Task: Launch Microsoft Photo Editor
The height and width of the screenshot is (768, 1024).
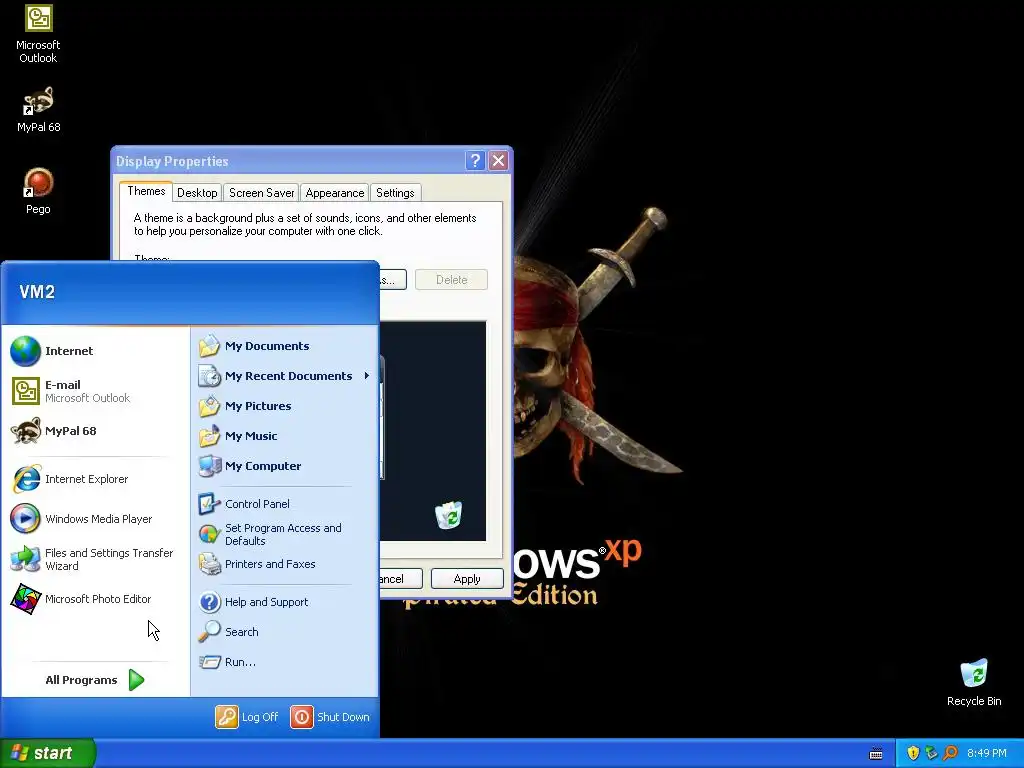Action: coord(96,599)
